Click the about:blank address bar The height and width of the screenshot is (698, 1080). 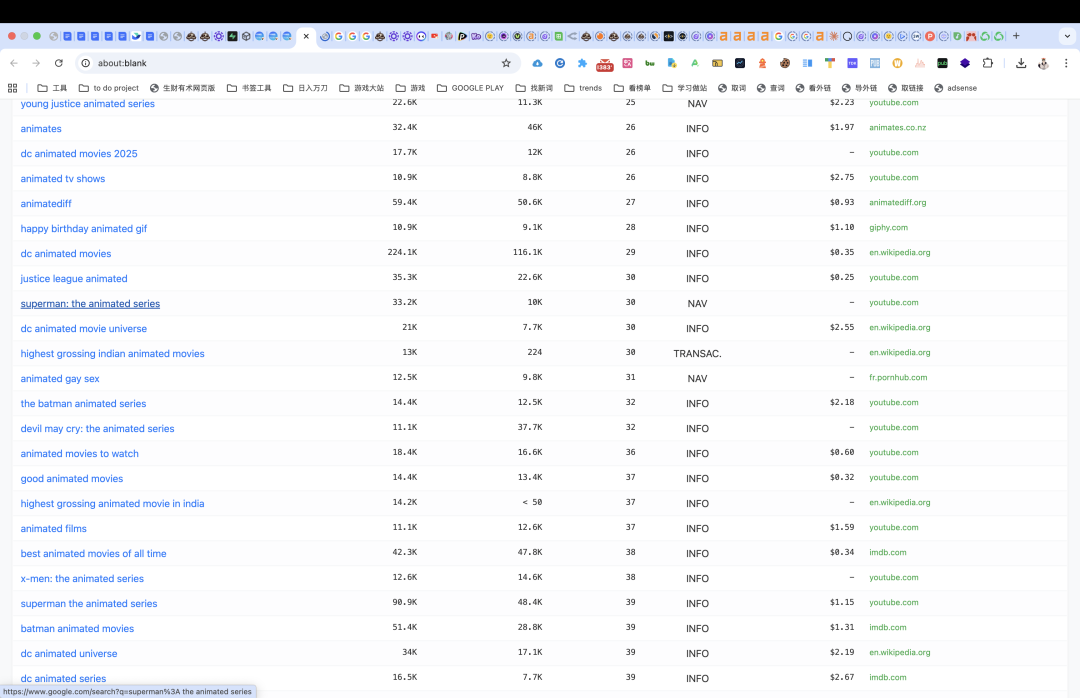point(296,63)
